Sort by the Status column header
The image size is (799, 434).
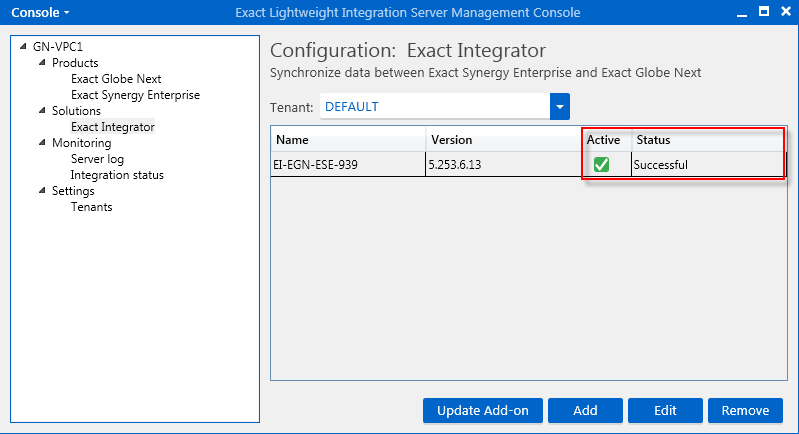point(709,140)
